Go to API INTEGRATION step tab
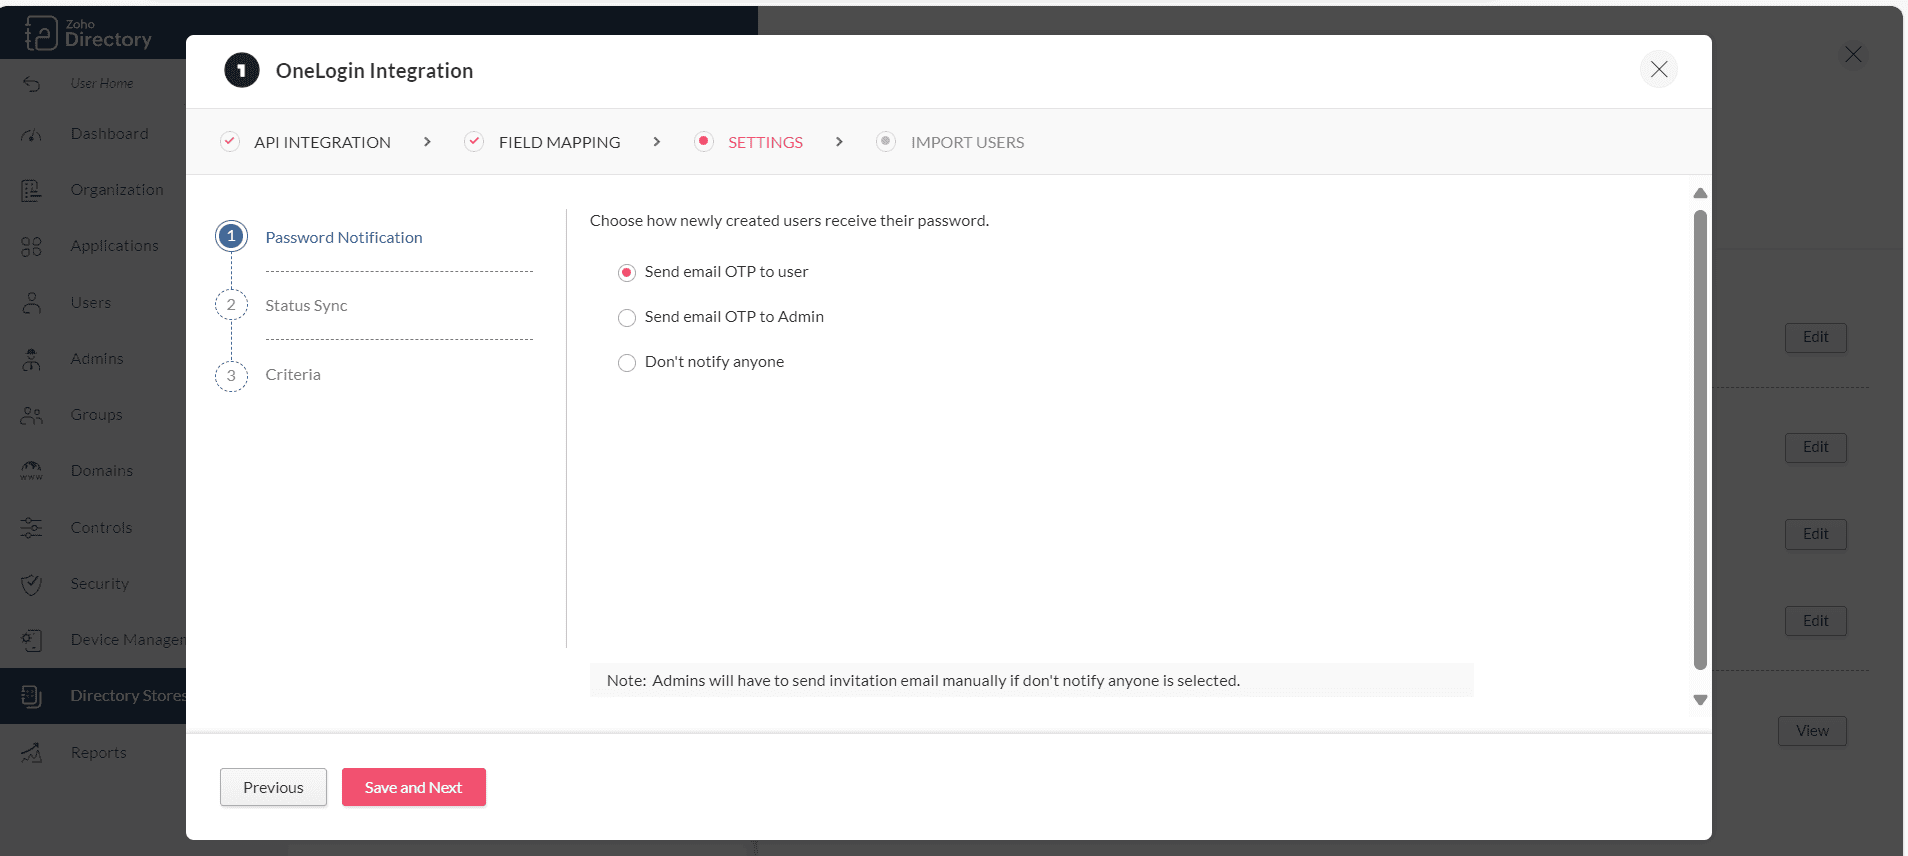 [322, 142]
